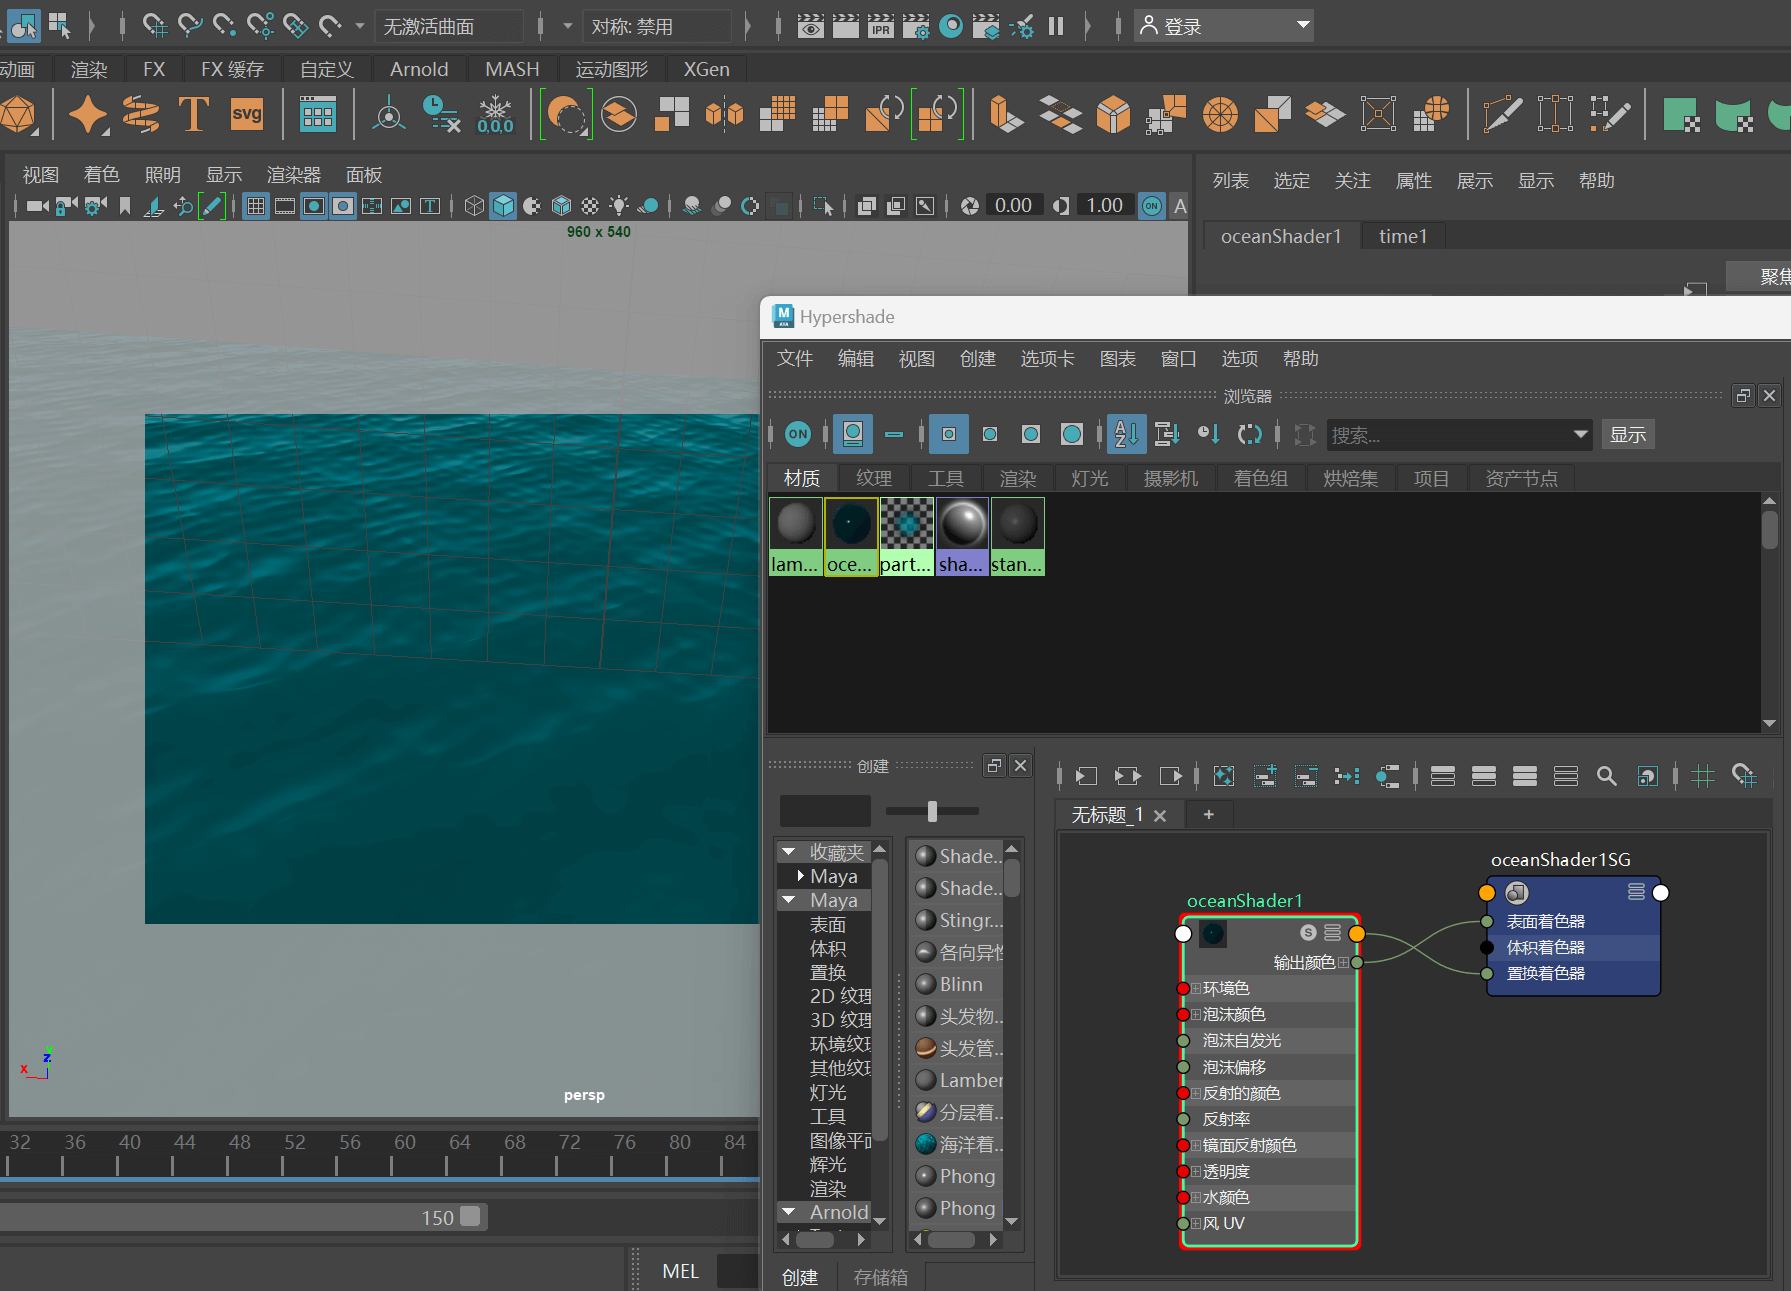The width and height of the screenshot is (1791, 1291).
Task: Collapse the Arnold category in create panel
Action: pos(789,1212)
